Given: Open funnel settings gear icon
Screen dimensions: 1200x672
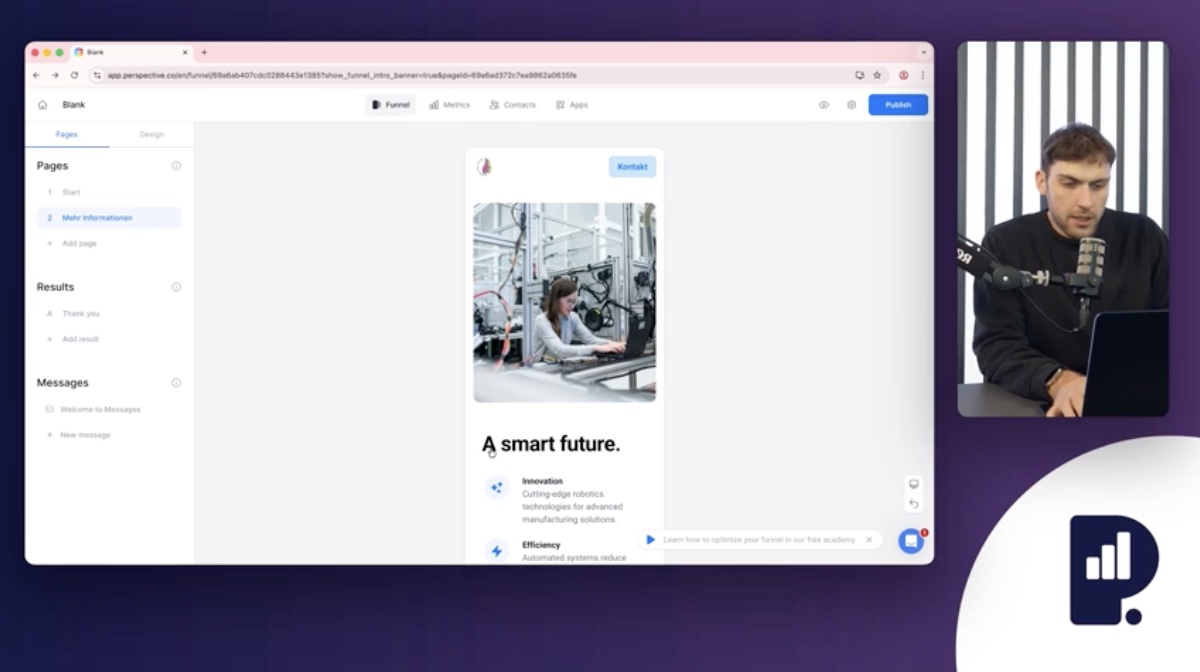Looking at the screenshot, I should (x=851, y=105).
